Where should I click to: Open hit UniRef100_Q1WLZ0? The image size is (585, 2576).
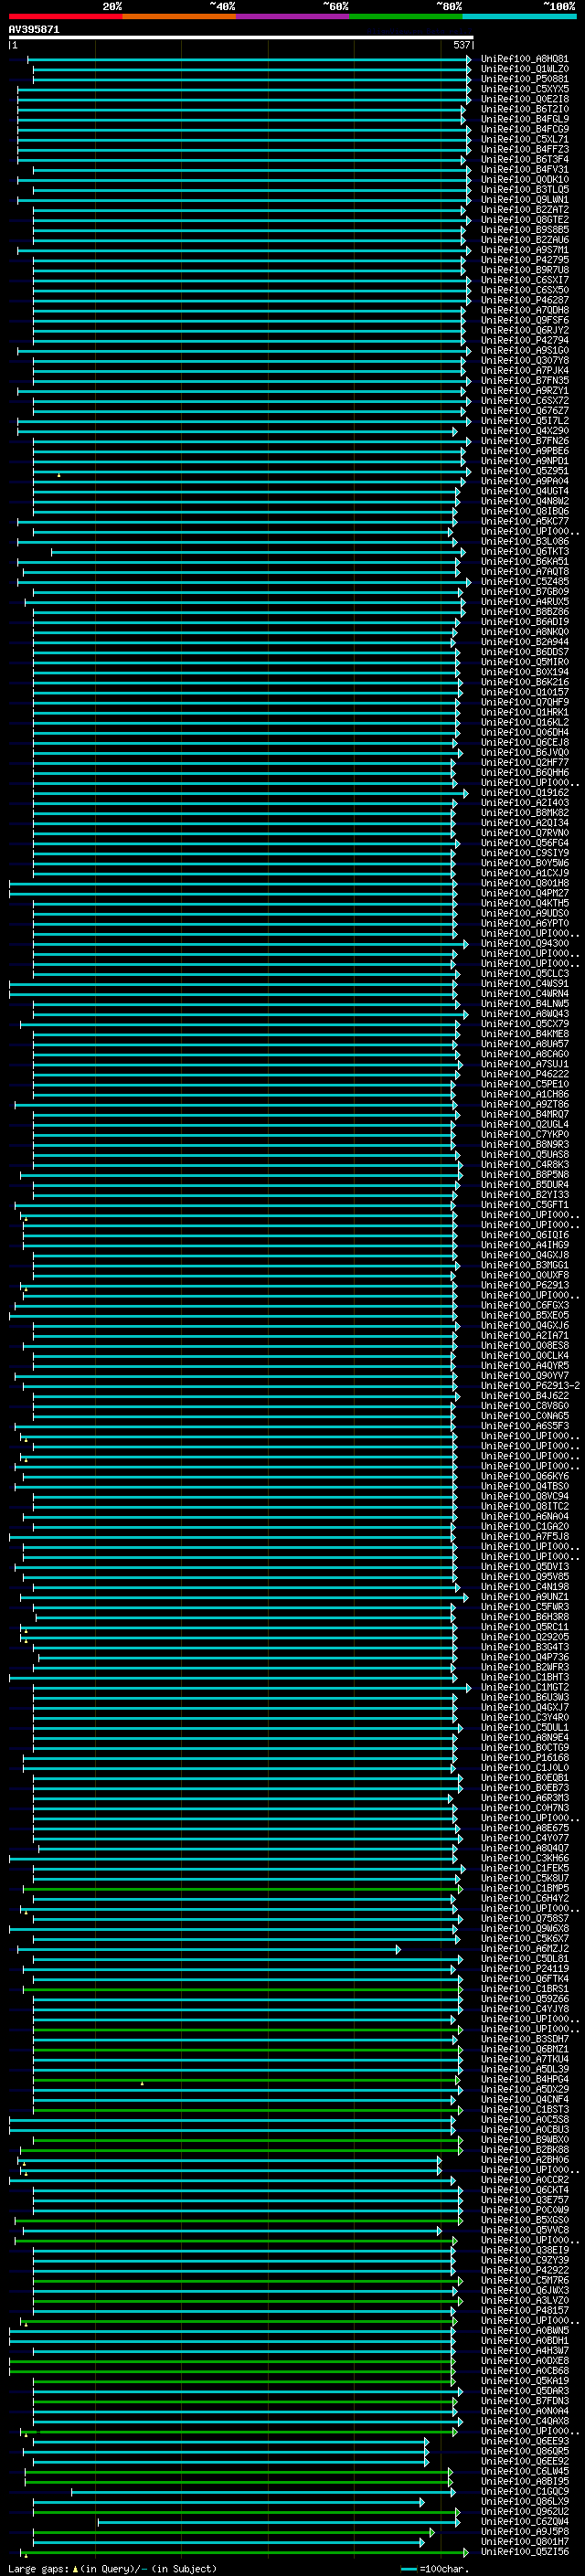[525, 69]
